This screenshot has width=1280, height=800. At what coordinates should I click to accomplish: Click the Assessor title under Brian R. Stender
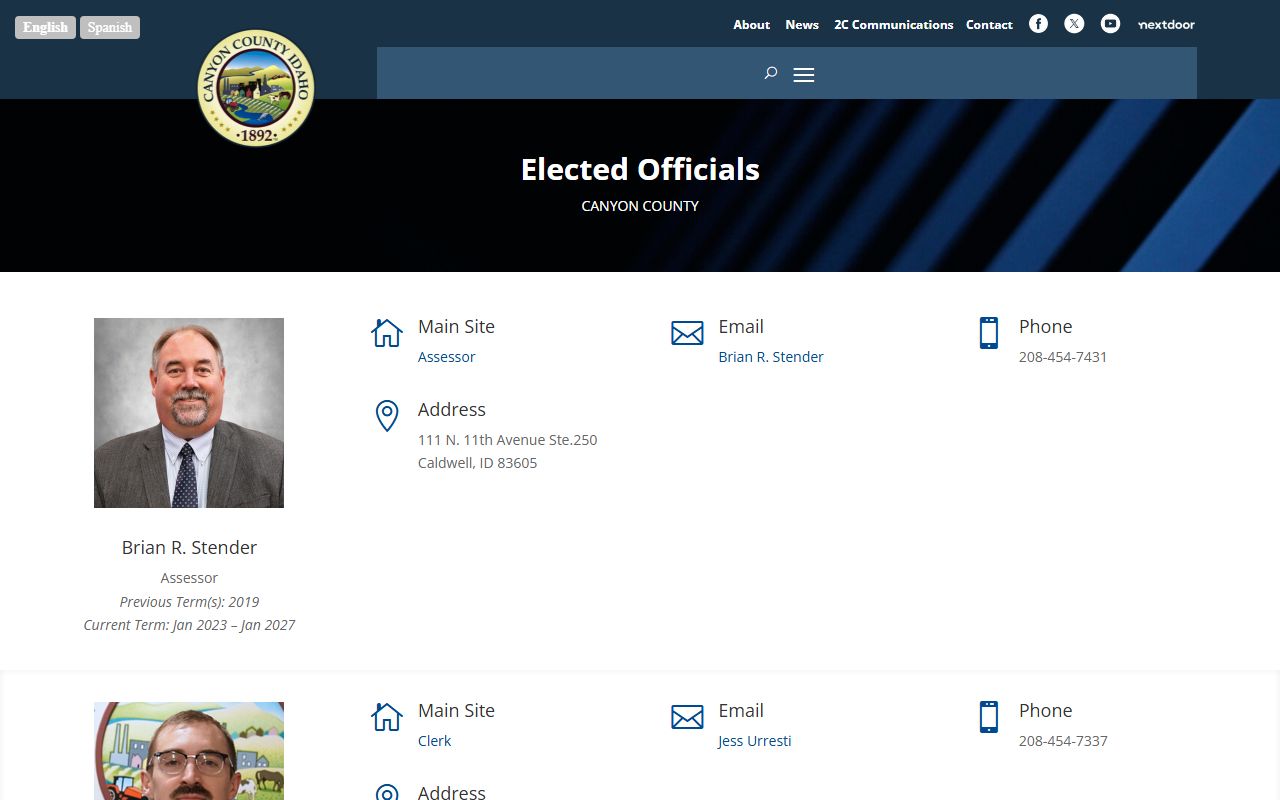coord(189,578)
